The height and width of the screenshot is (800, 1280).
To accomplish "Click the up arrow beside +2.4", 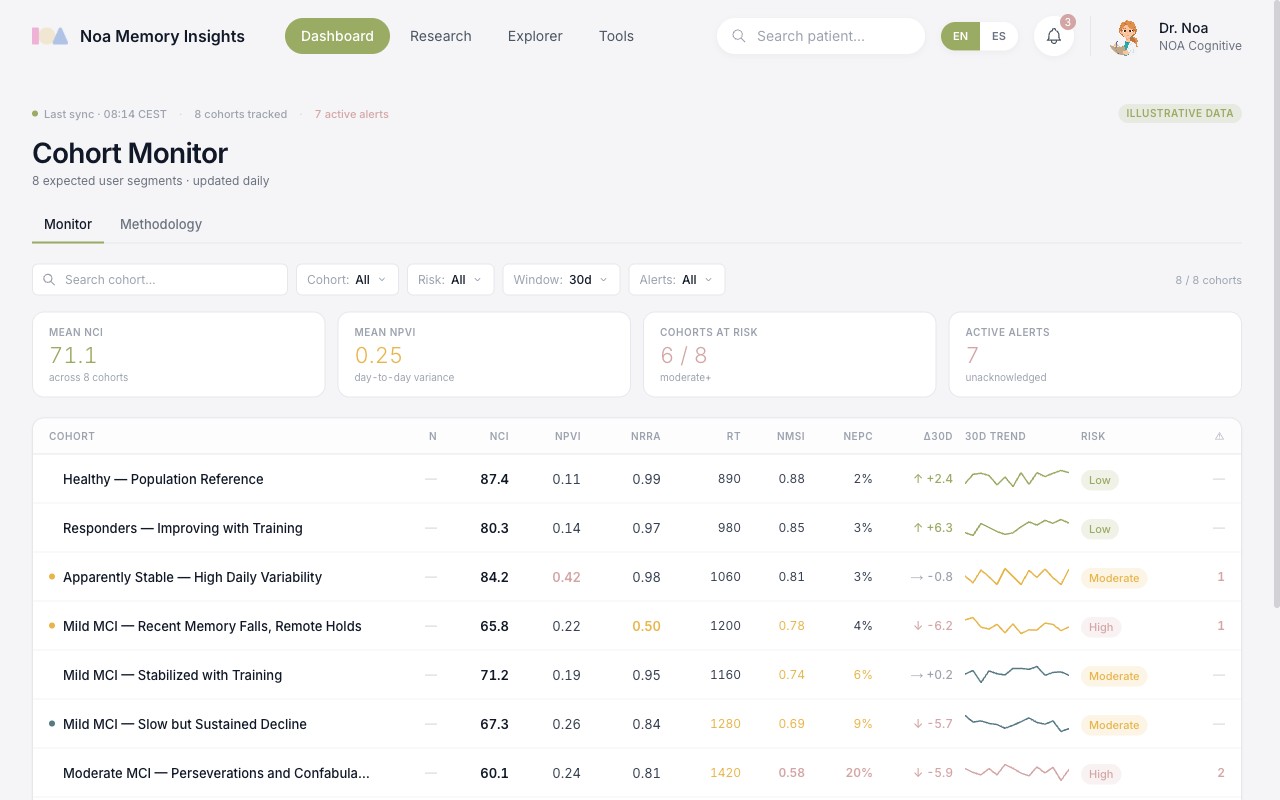I will (917, 479).
